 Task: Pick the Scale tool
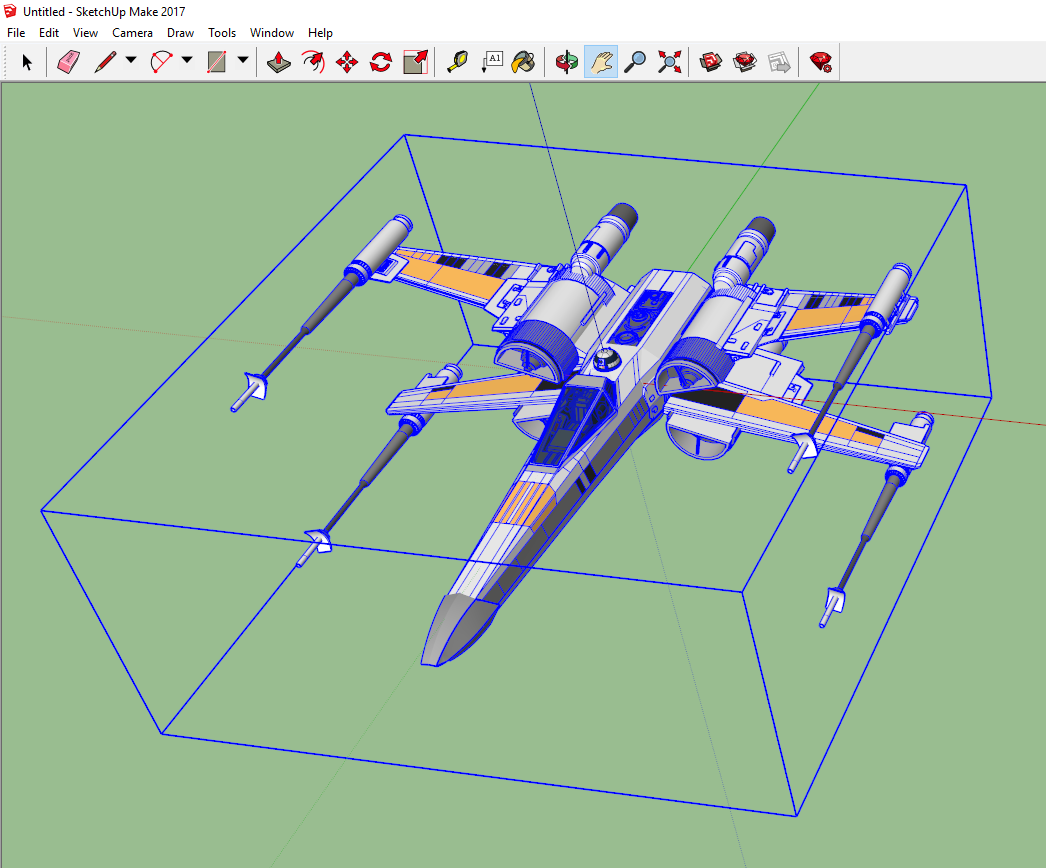pyautogui.click(x=416, y=62)
